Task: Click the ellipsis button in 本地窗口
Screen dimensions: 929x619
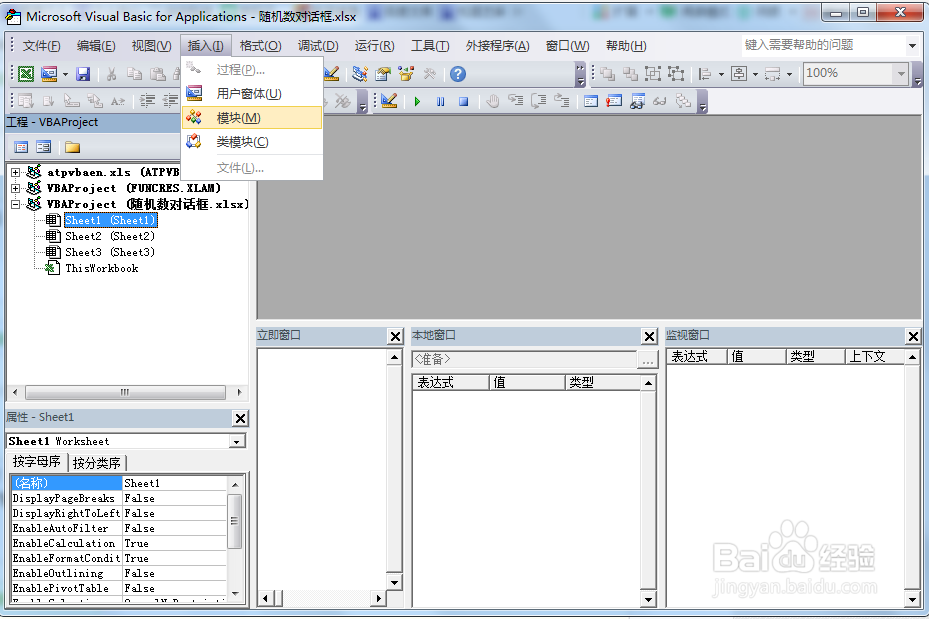Action: click(x=648, y=360)
